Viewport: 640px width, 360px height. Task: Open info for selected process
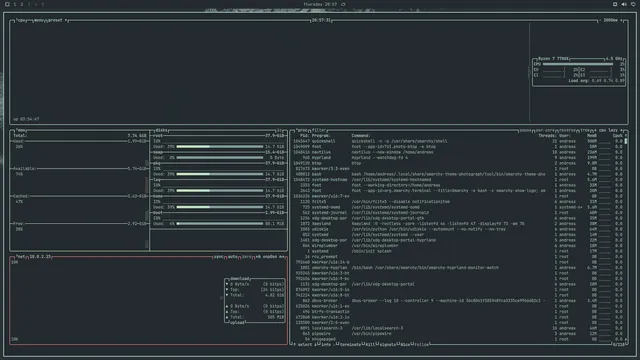[326, 344]
